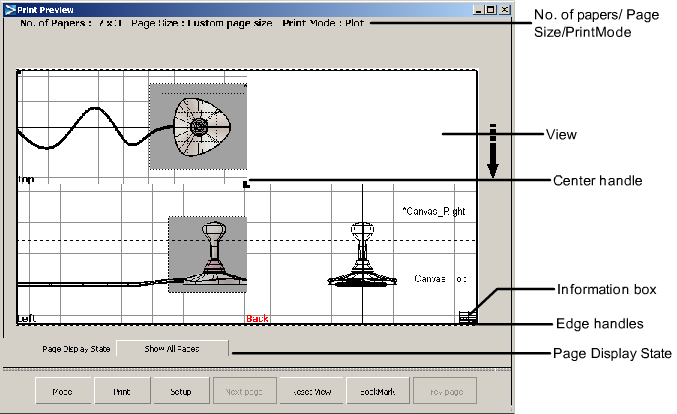Click the Prev page button
Image resolution: width=677 pixels, height=414 pixels.
pos(445,391)
